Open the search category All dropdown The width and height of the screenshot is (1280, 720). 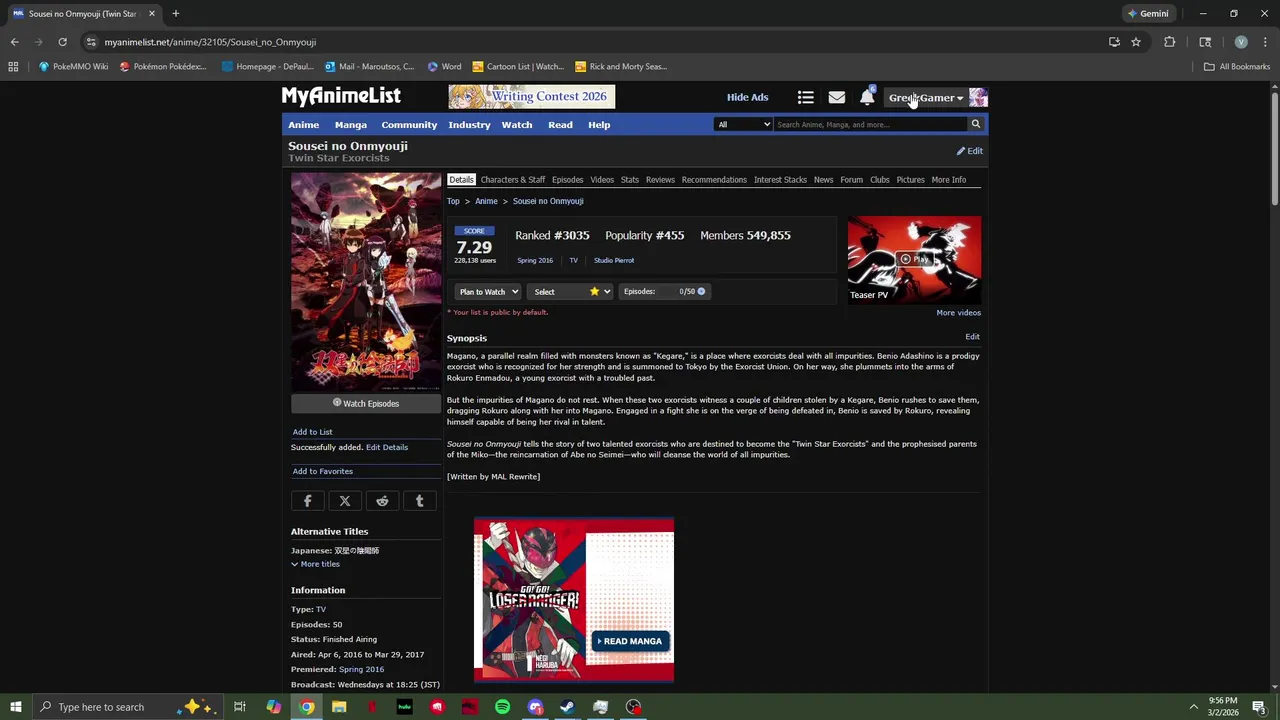743,125
